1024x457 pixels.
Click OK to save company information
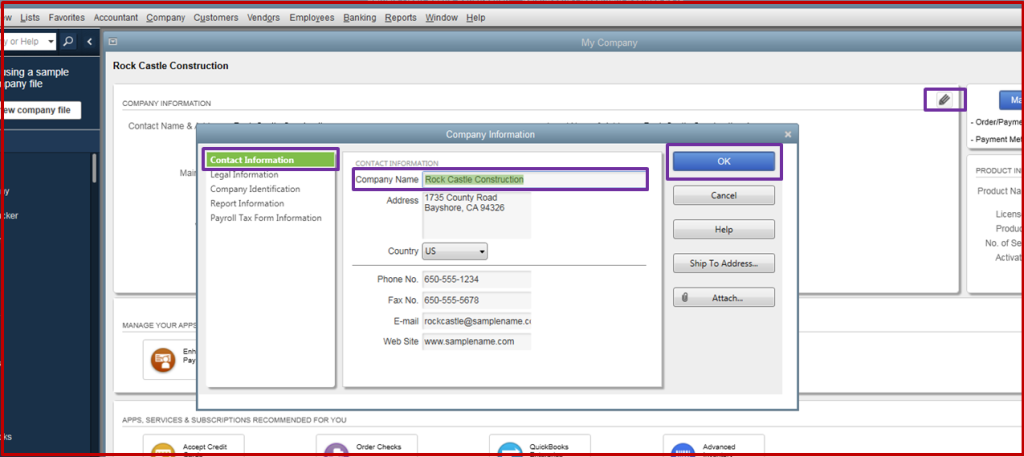coord(724,161)
